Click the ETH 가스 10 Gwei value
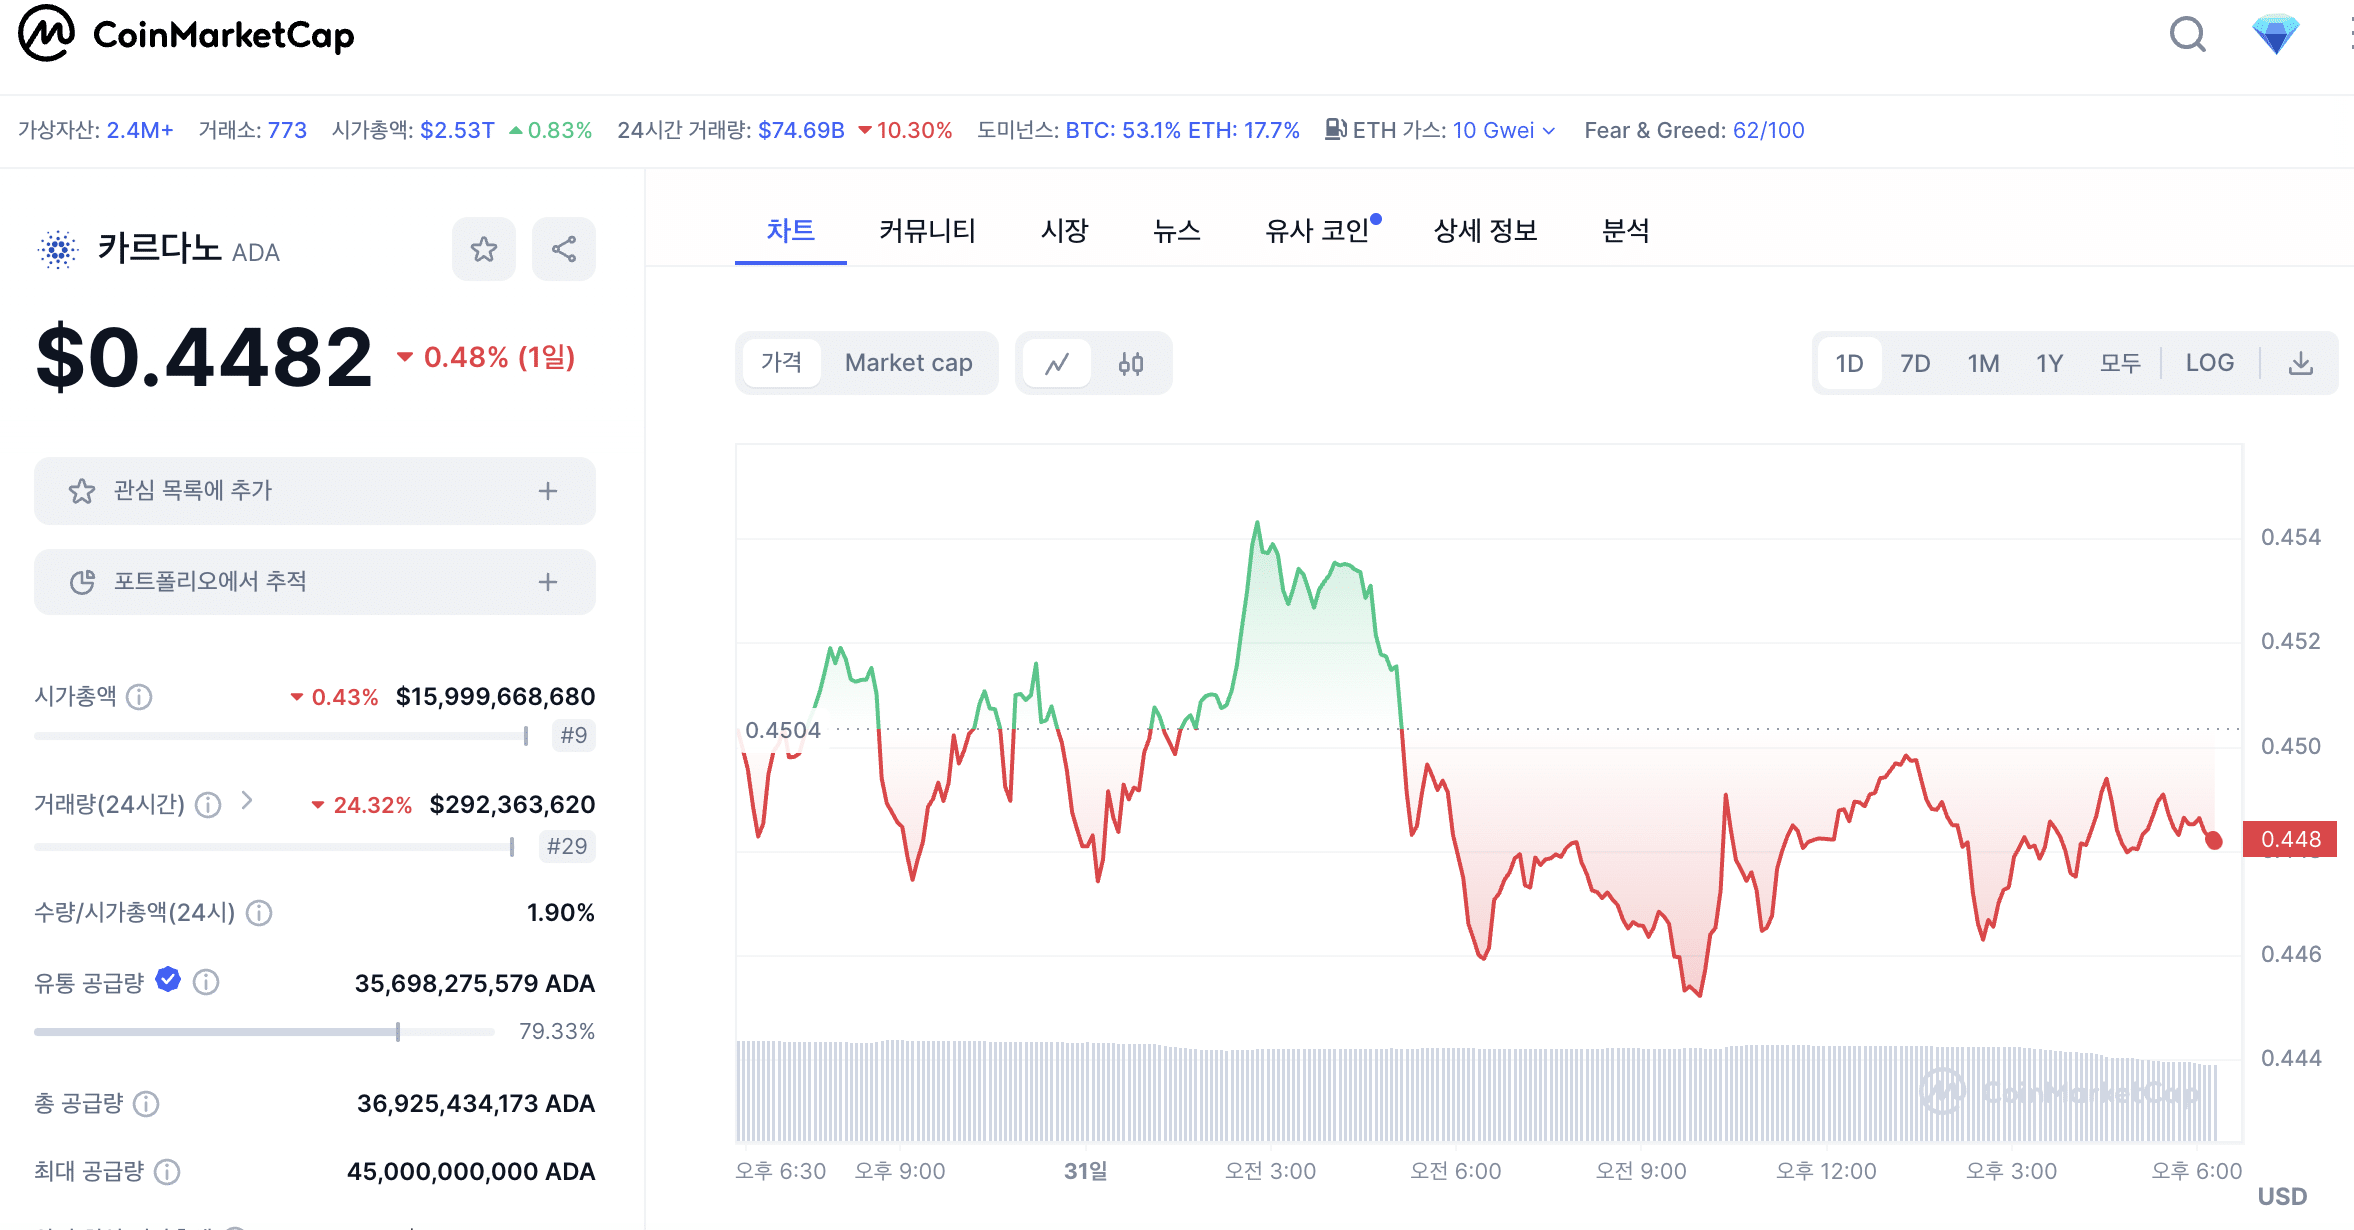This screenshot has height=1230, width=2354. pos(1493,130)
